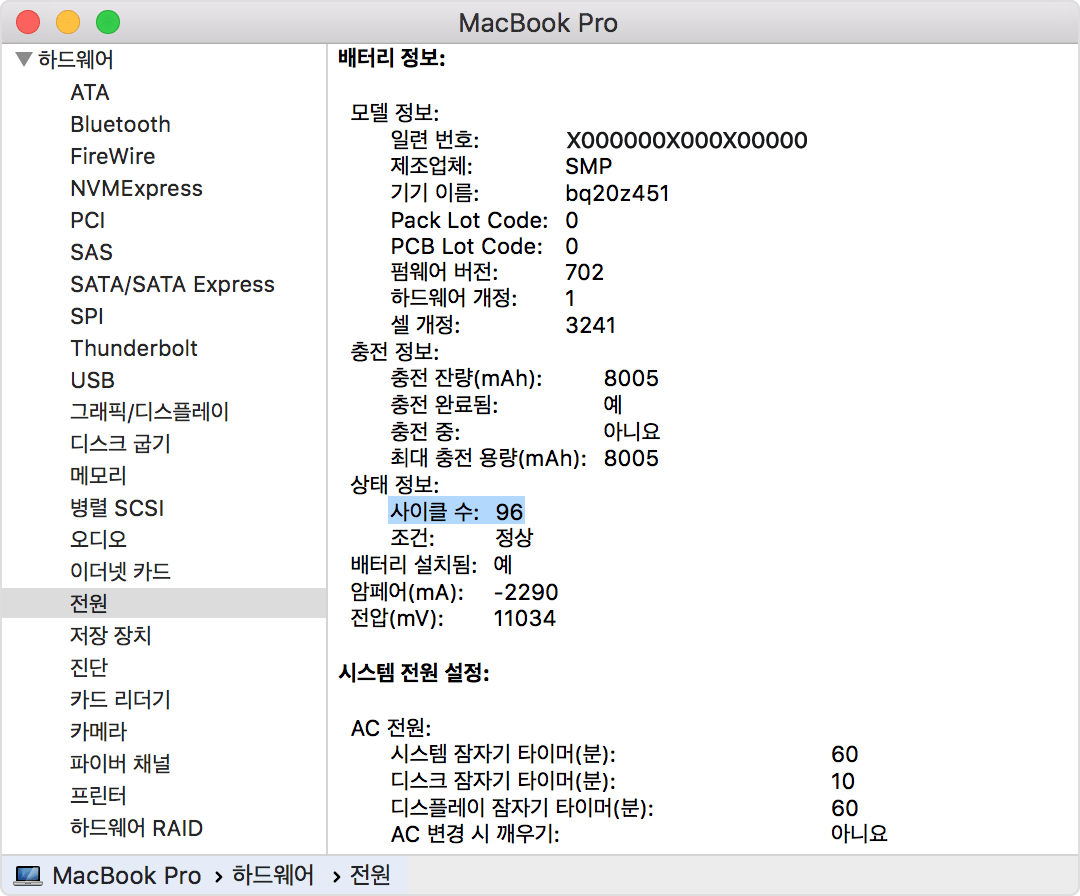Click the 시스템 전원 설정 heading
Viewport: 1080px width, 896px height.
(x=413, y=673)
